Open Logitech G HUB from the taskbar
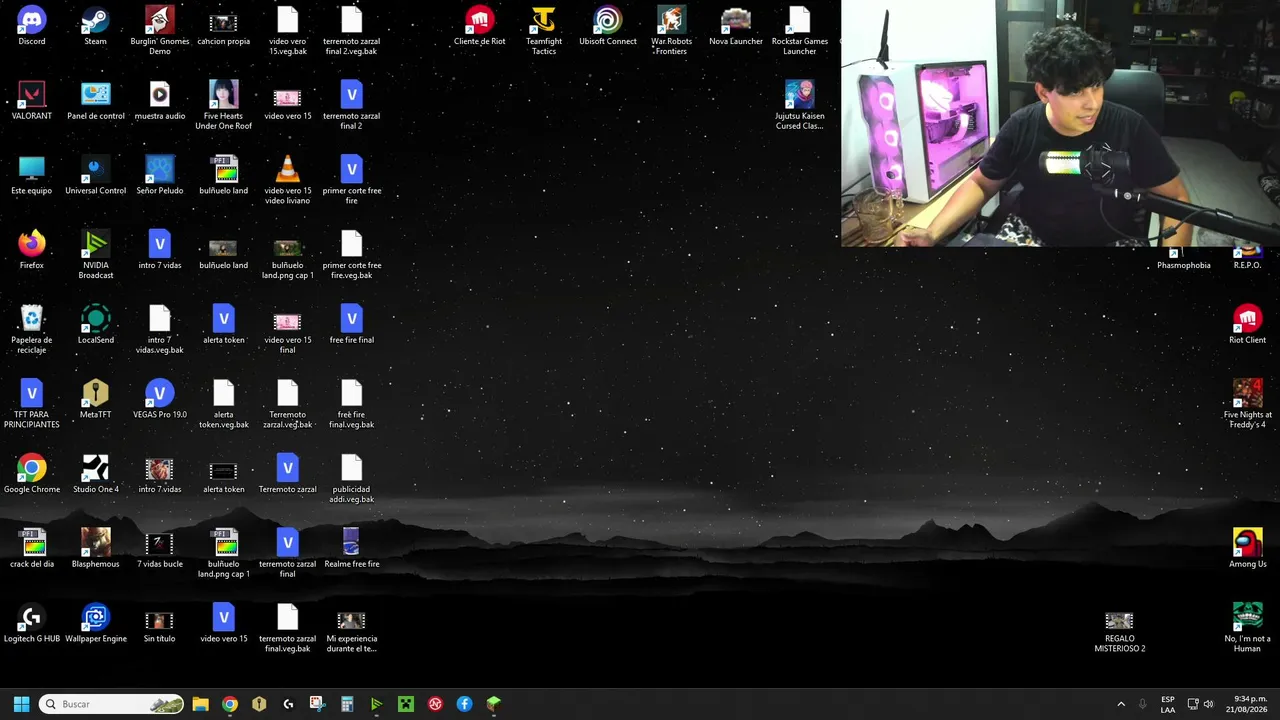The image size is (1280, 720). coord(288,704)
